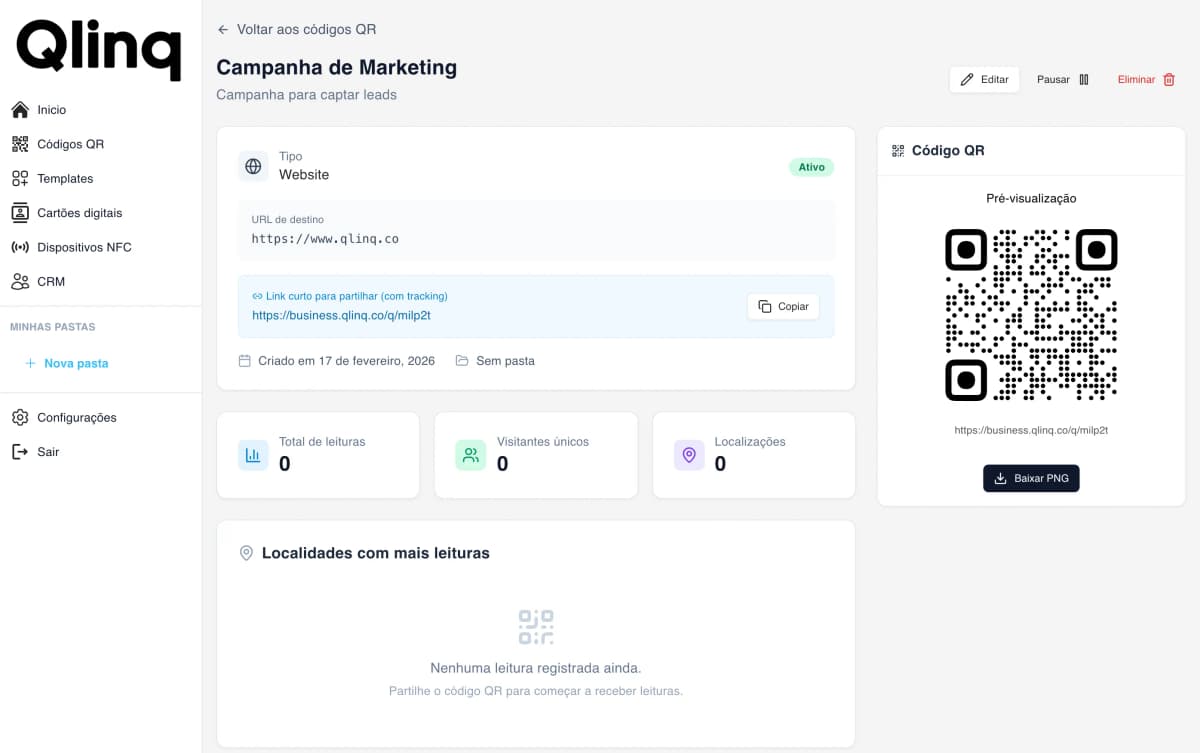Click the website globe icon on the QR card
Viewport: 1200px width, 753px height.
(x=253, y=166)
